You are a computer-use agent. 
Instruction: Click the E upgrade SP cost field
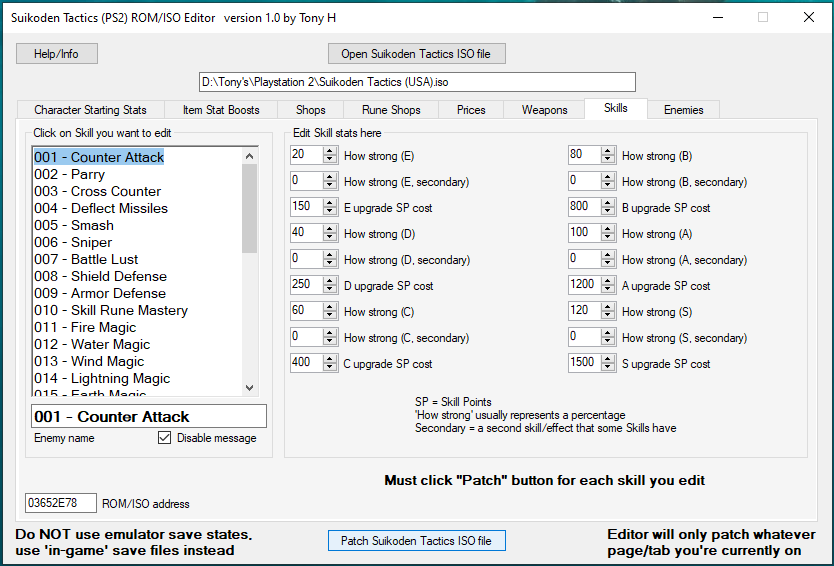pyautogui.click(x=307, y=207)
